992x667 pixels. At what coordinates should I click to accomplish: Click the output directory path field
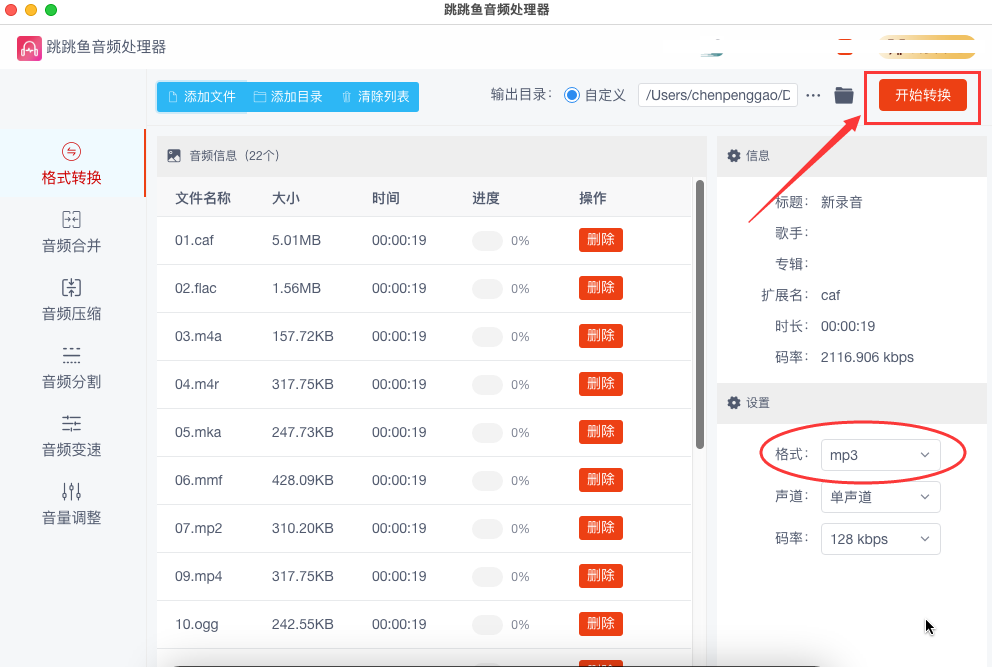[x=717, y=95]
